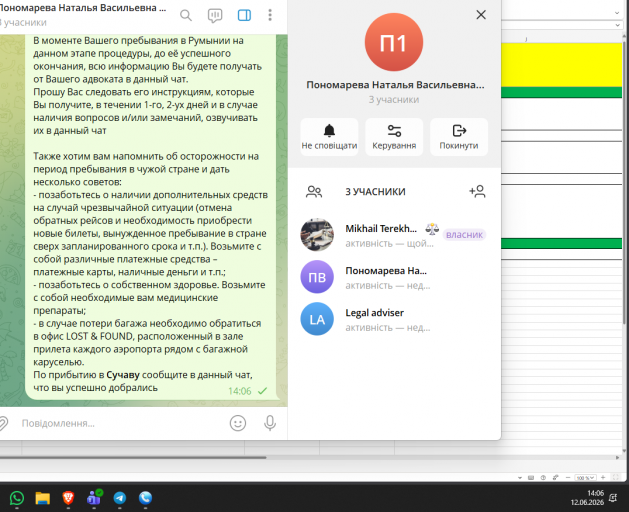Screen dimensions: 629x512
Task: Open File Explorer from the taskbar
Action: [43, 498]
